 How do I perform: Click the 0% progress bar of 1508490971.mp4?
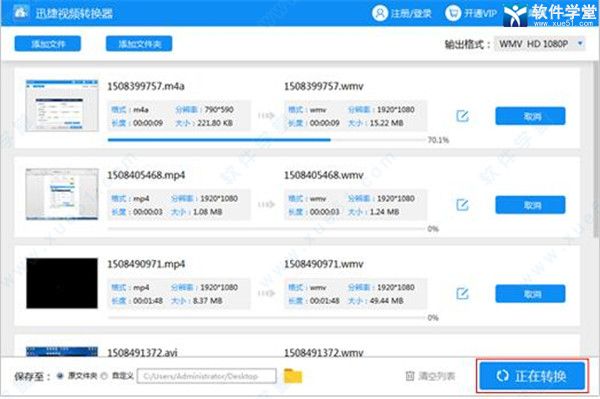(267, 318)
